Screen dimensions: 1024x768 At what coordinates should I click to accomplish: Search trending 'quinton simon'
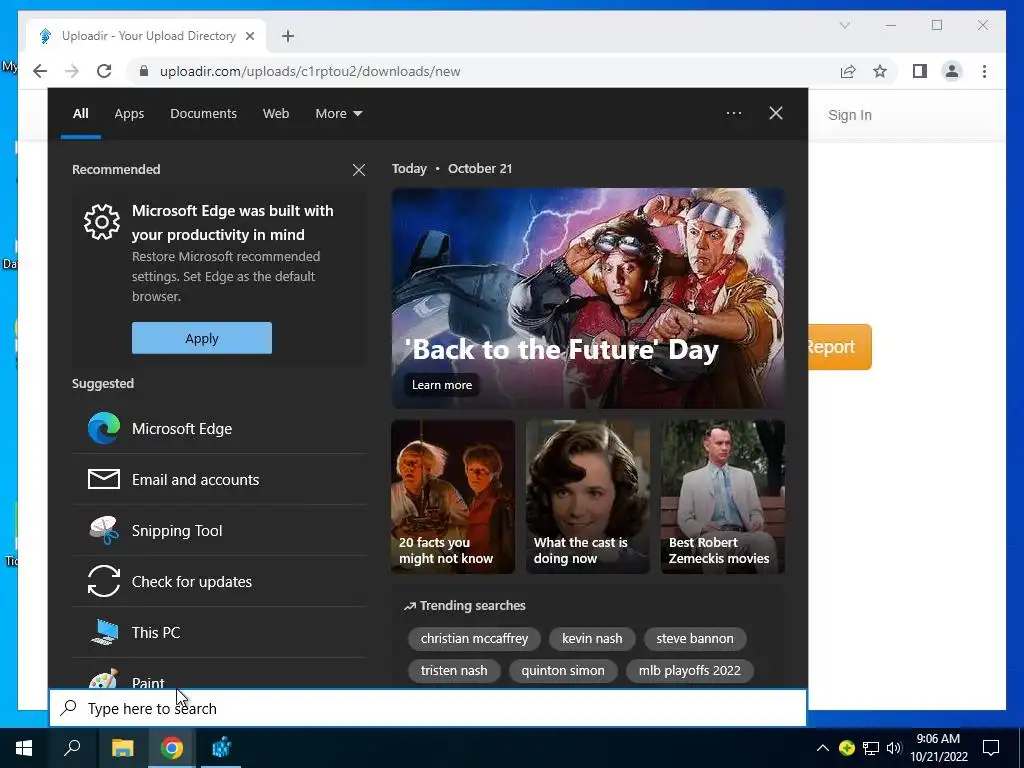click(563, 670)
